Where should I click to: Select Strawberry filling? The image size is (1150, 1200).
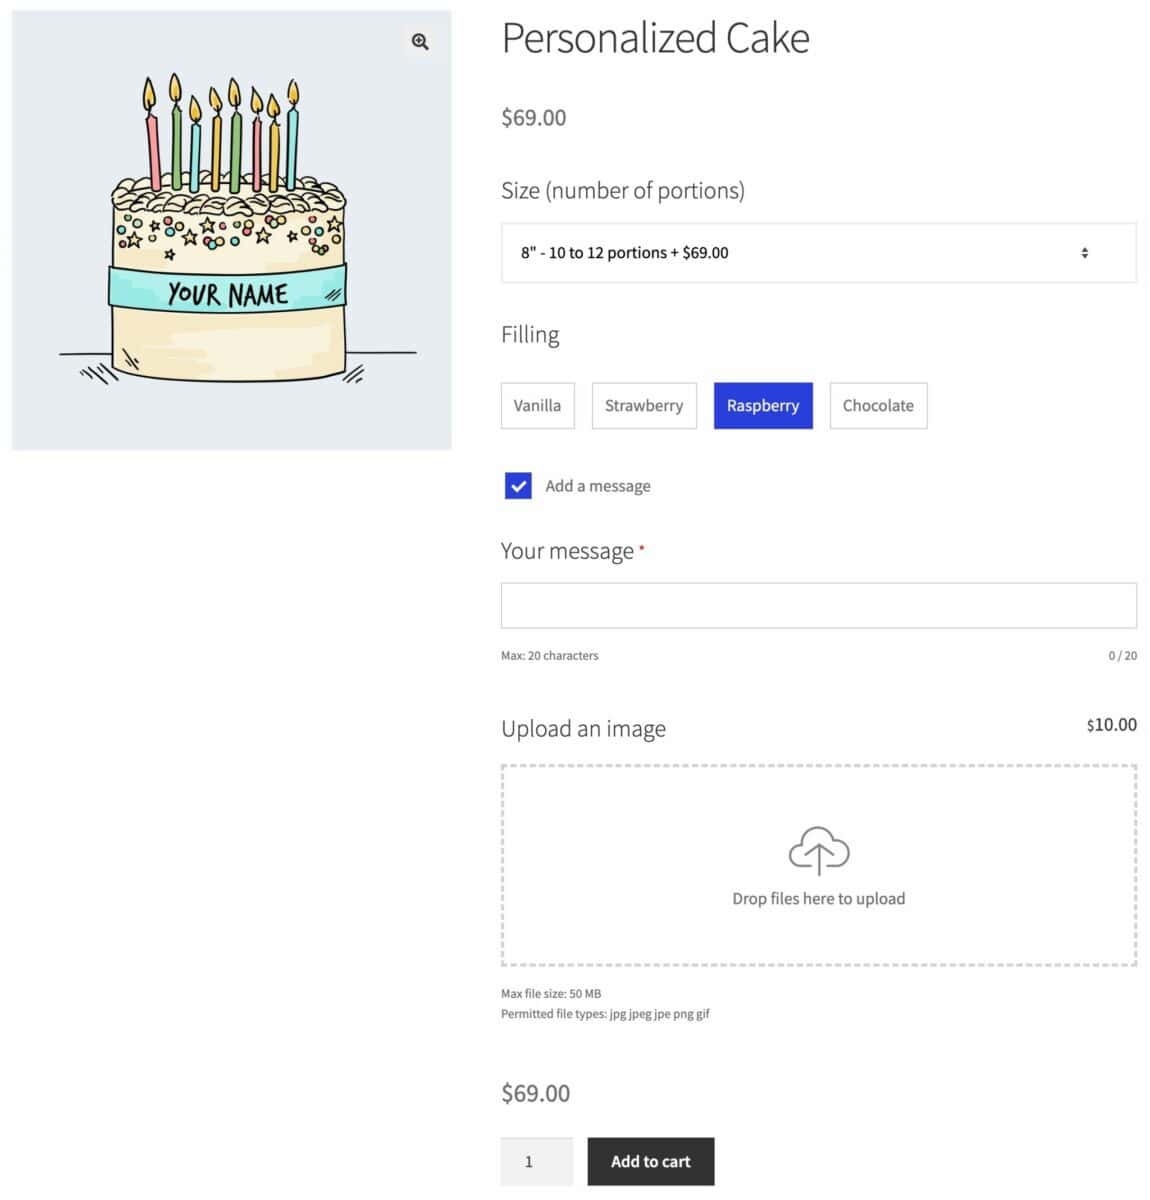tap(644, 406)
